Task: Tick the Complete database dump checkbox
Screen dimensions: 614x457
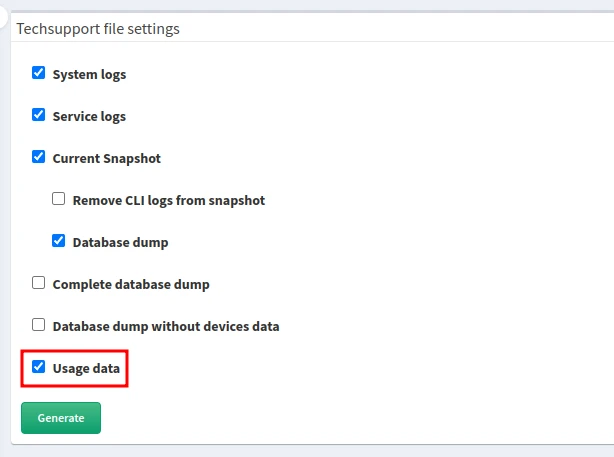Action: pos(39,283)
